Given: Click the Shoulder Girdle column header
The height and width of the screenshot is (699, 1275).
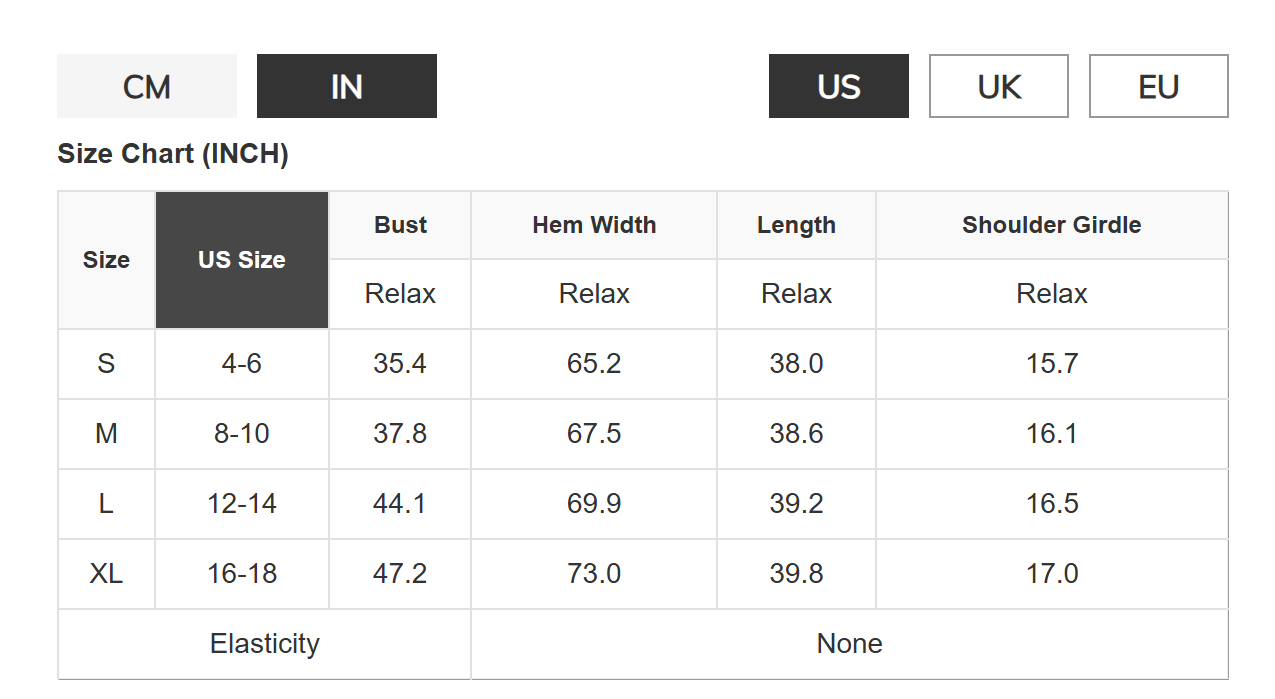Looking at the screenshot, I should tap(1051, 225).
